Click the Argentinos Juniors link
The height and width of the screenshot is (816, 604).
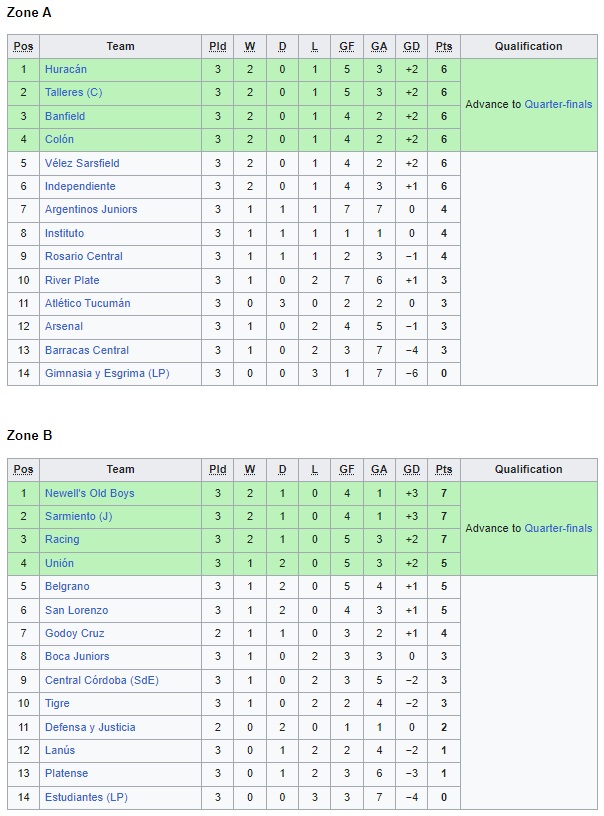[91, 209]
